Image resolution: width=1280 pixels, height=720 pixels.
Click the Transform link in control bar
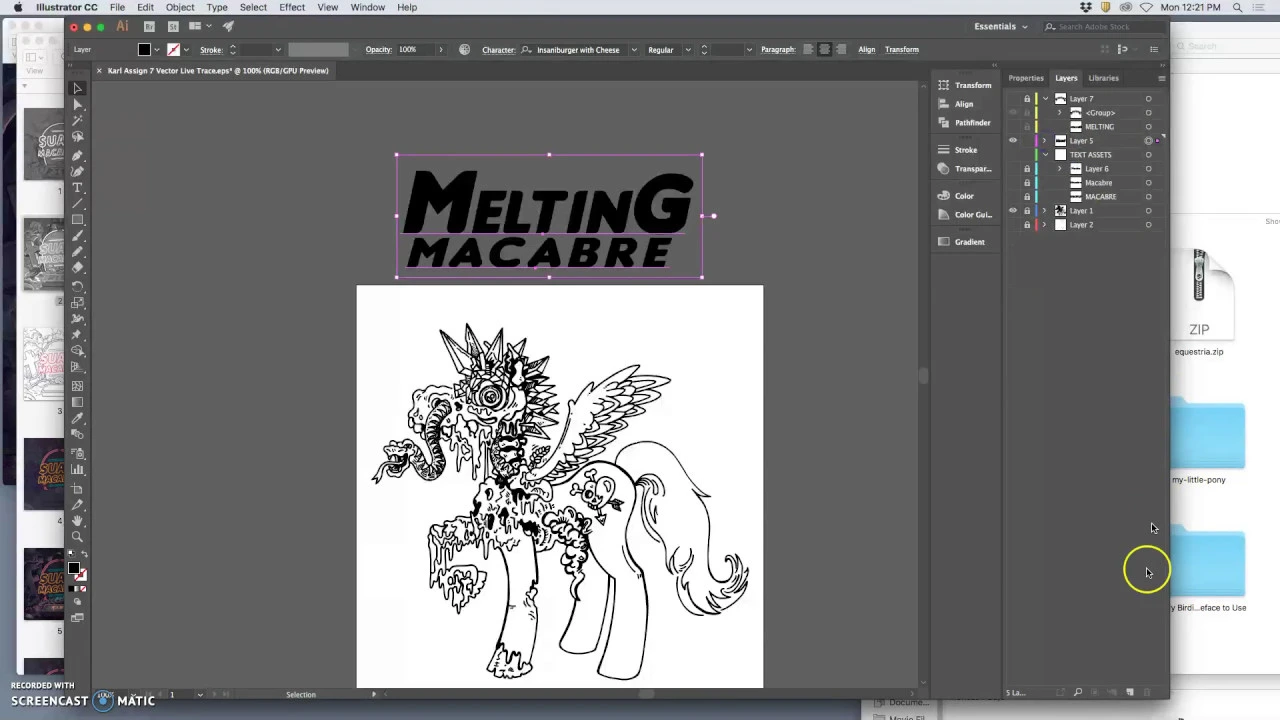point(901,49)
